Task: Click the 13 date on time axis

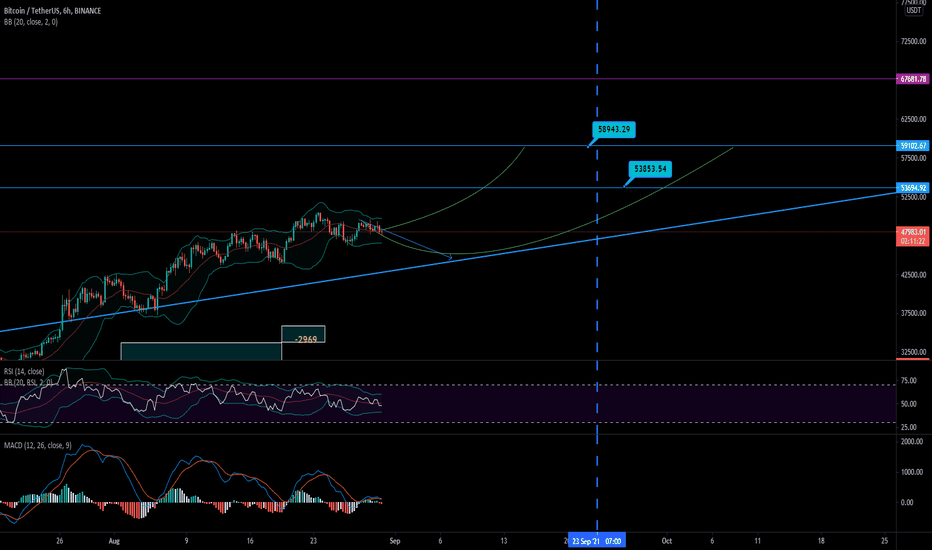Action: (x=503, y=541)
